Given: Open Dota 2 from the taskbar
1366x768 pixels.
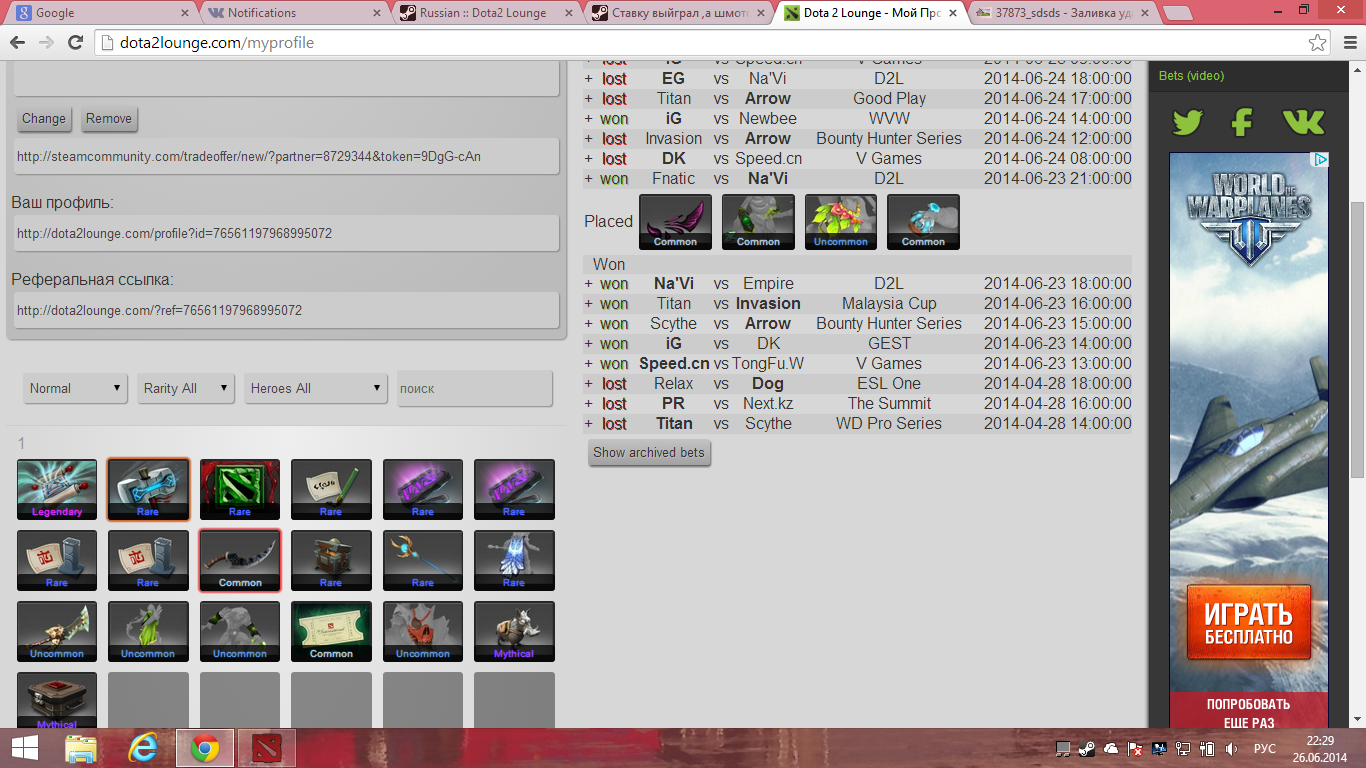Looking at the screenshot, I should tap(267, 748).
